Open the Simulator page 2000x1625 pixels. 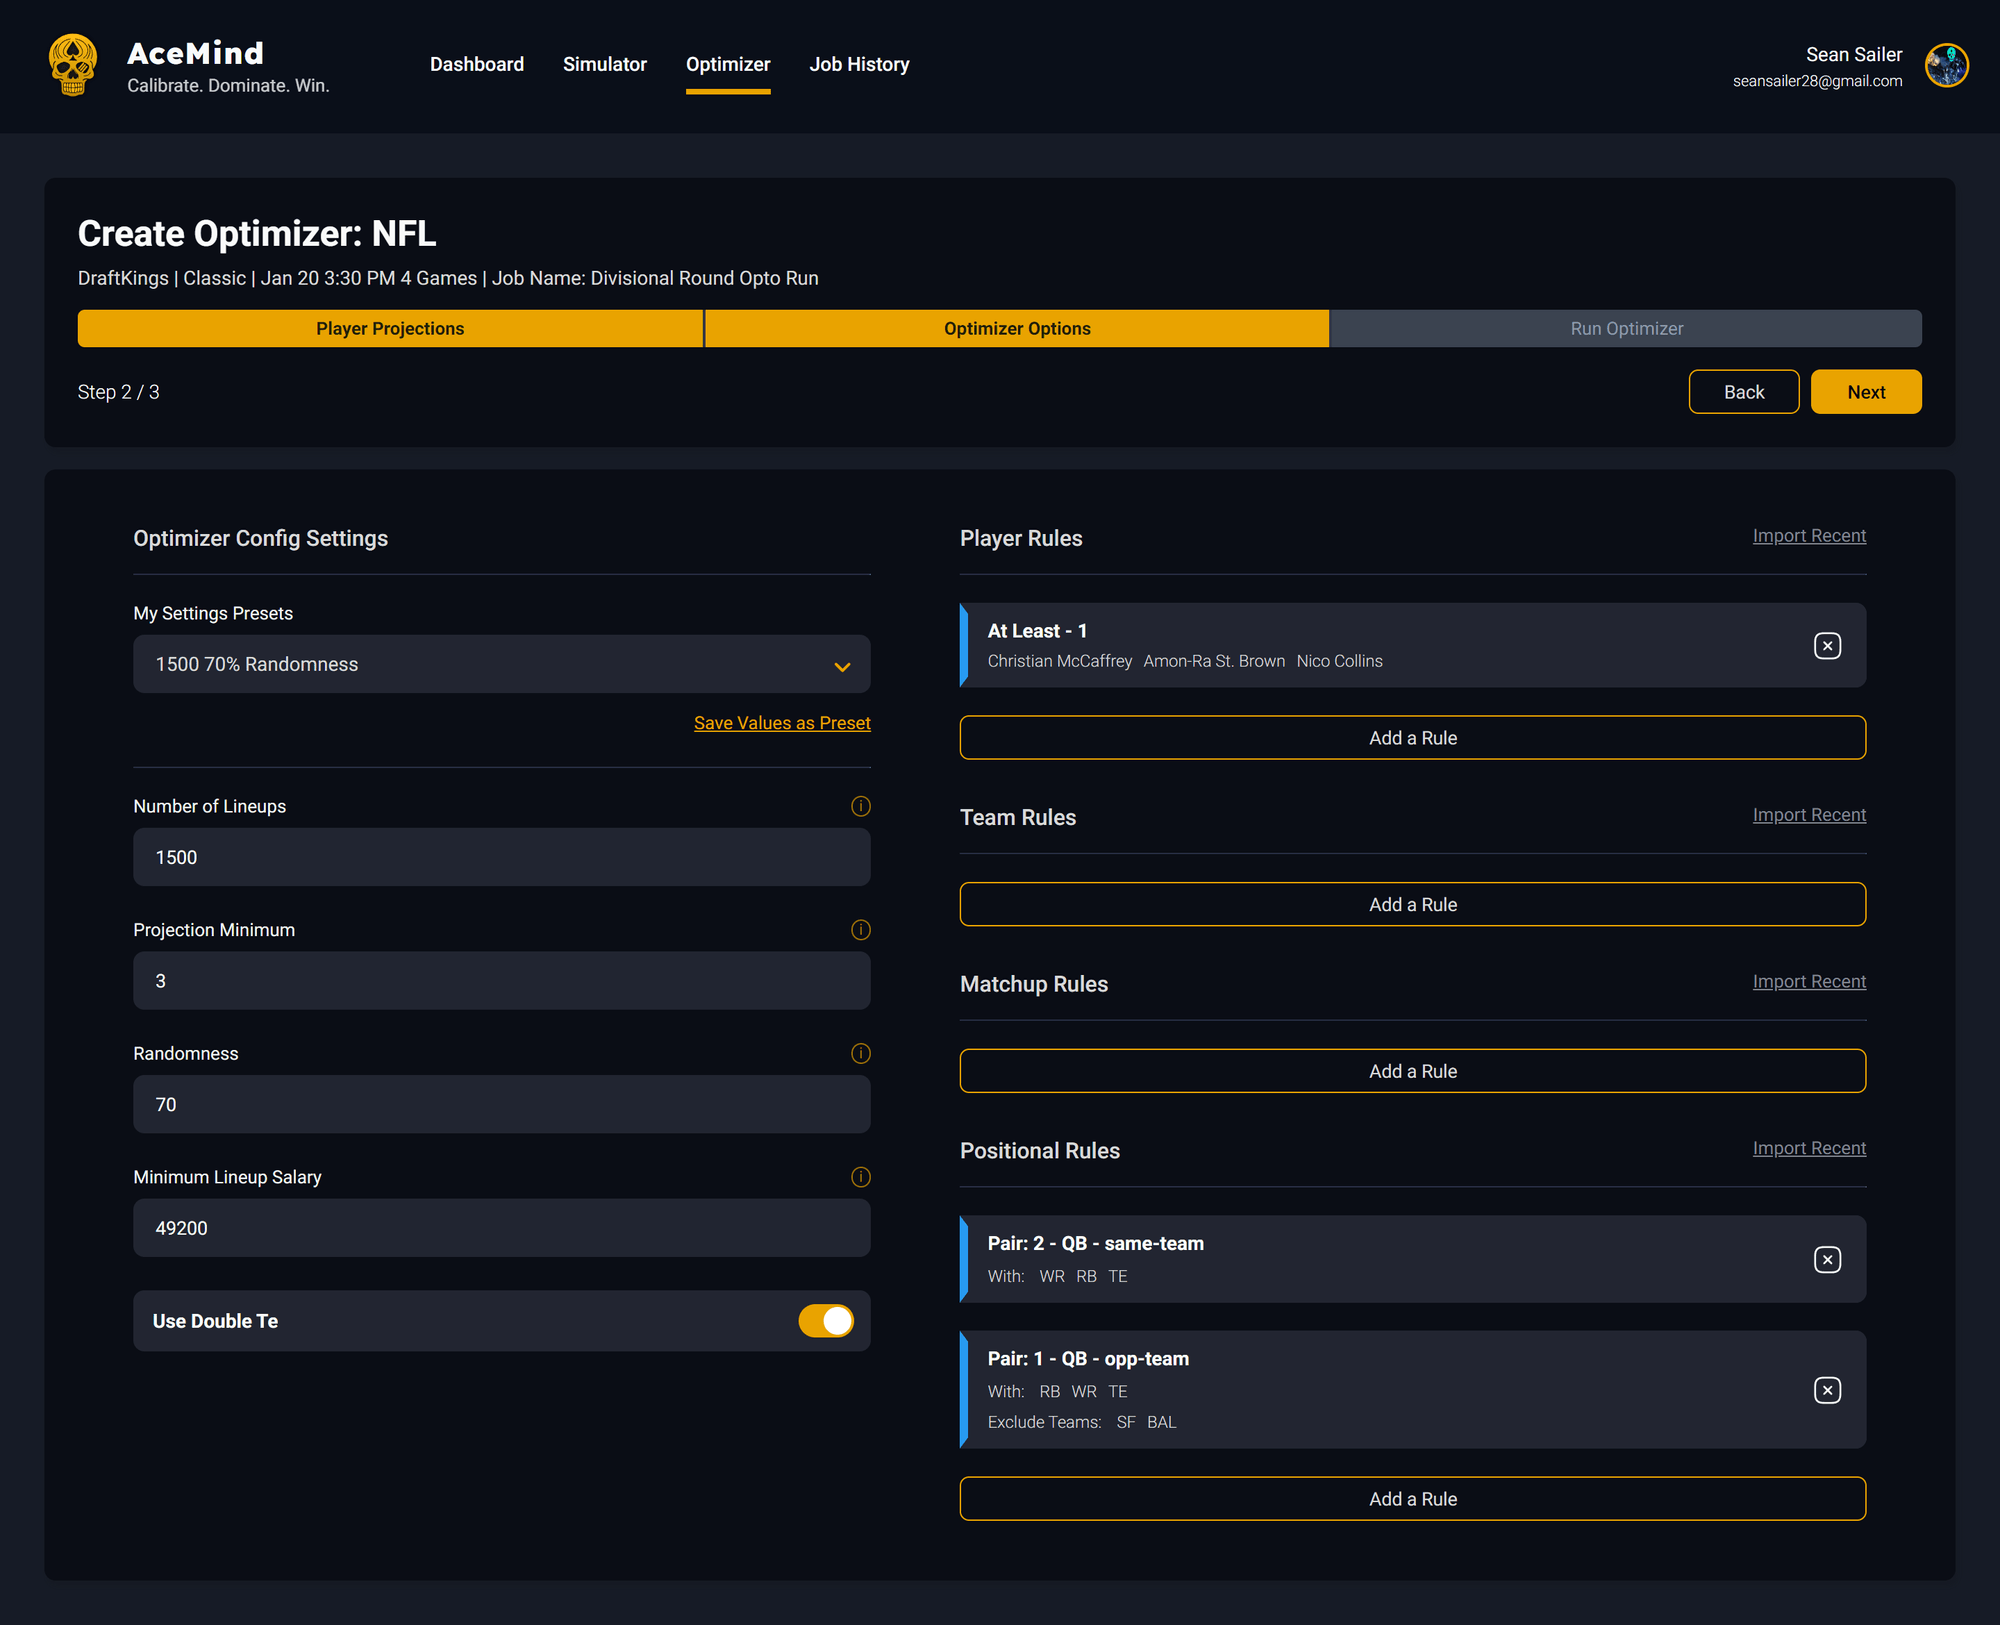tap(604, 63)
